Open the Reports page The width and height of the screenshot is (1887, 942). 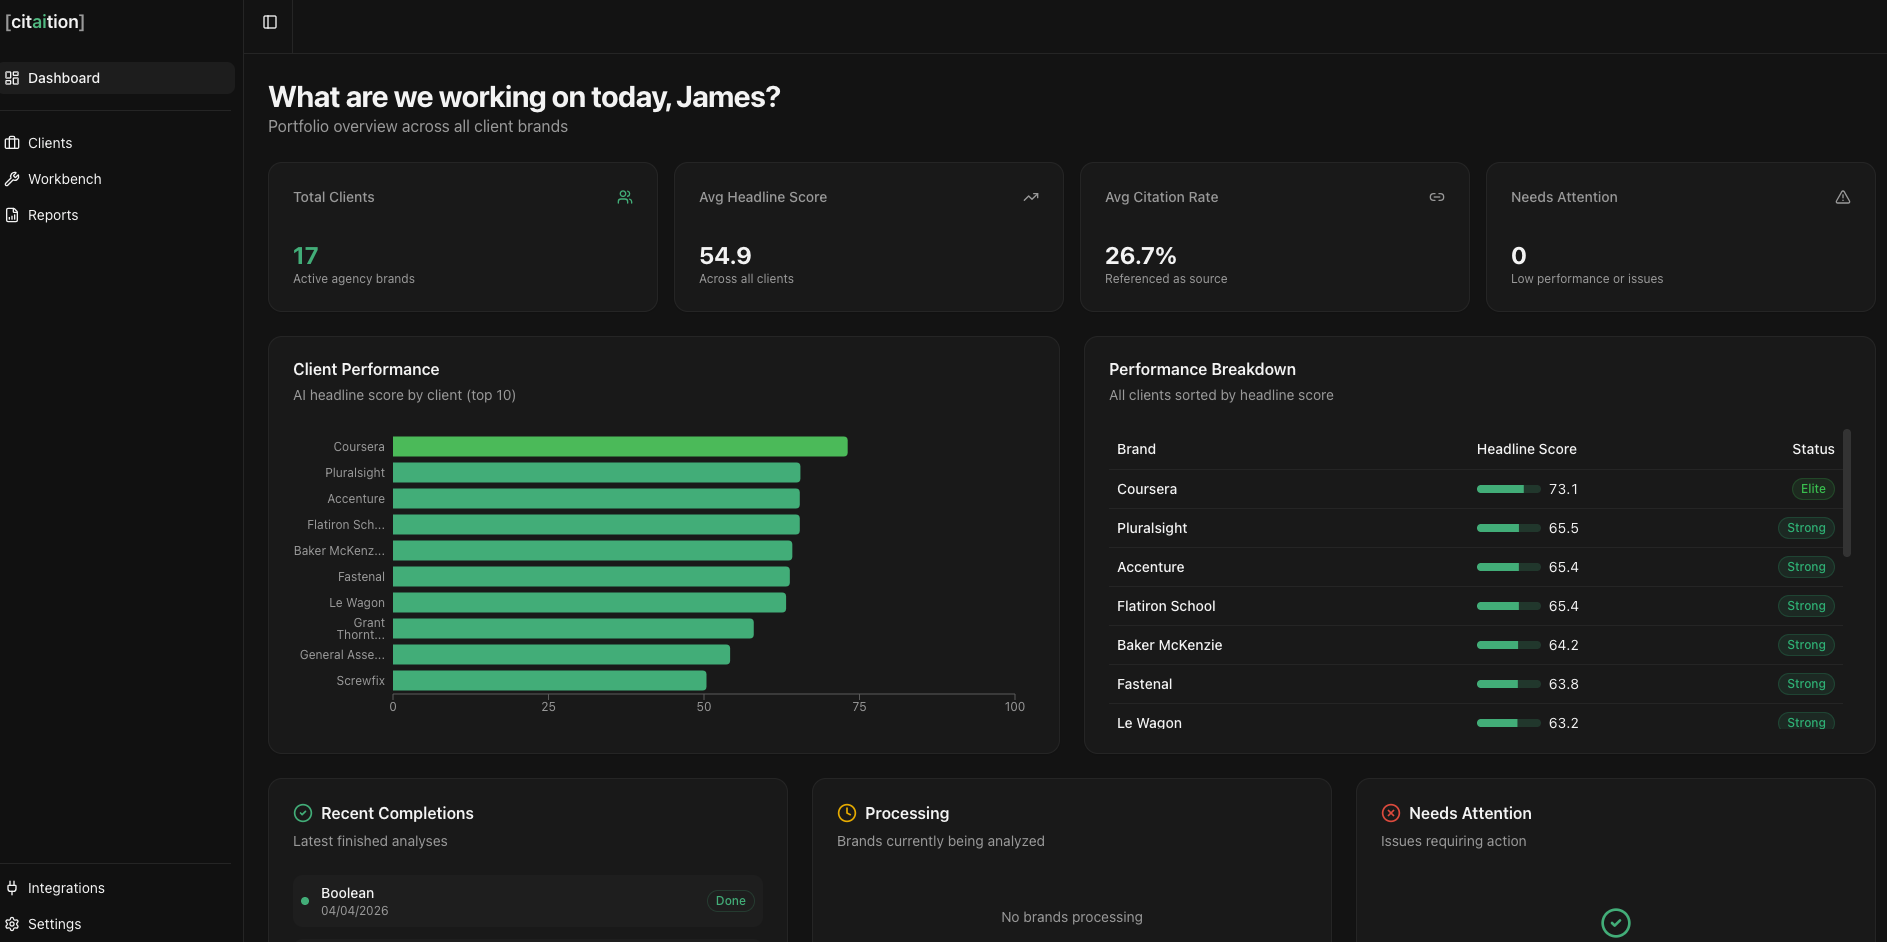point(53,215)
